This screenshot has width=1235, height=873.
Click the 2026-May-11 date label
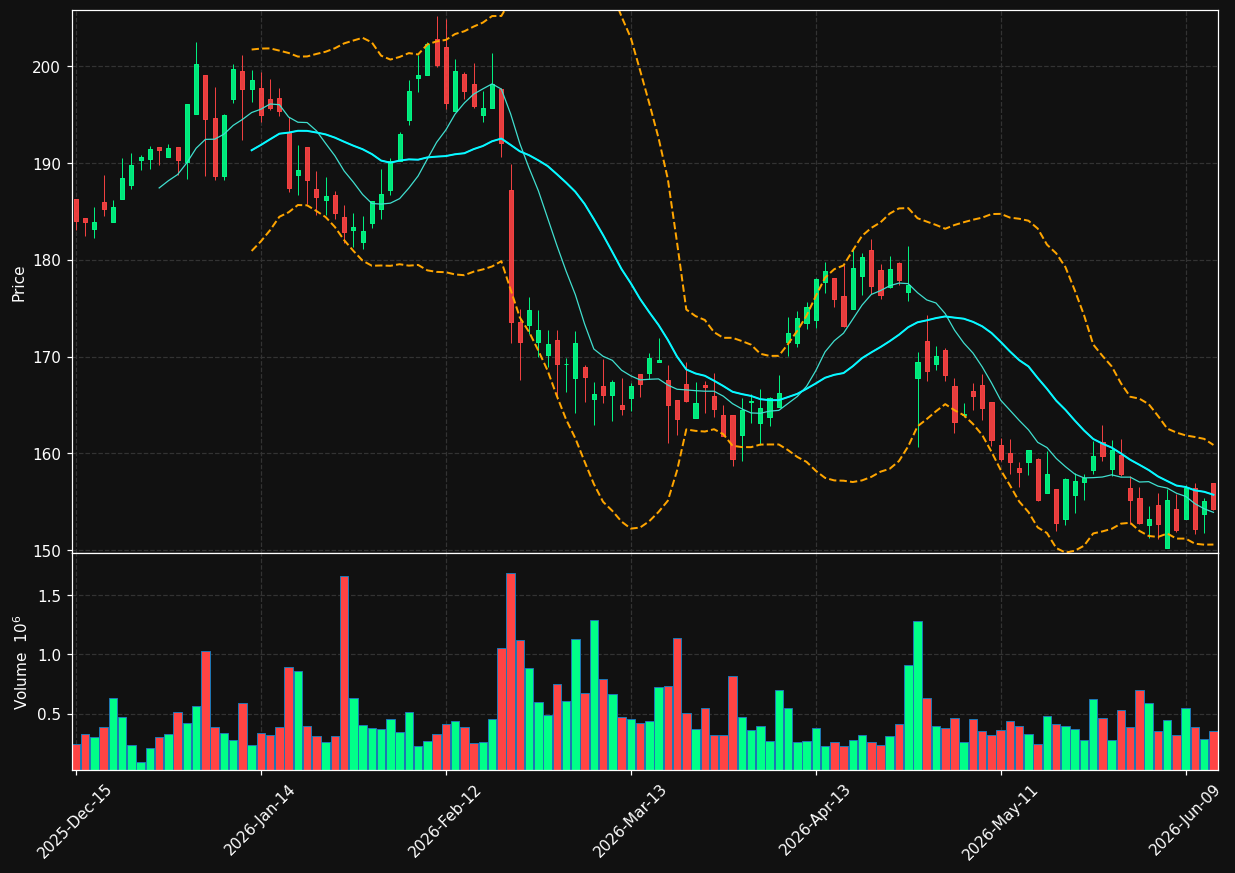1000,821
